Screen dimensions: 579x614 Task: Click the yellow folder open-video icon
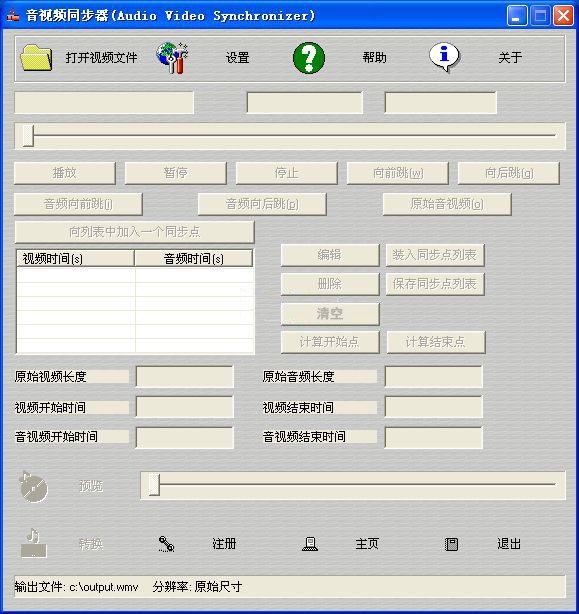pos(36,58)
